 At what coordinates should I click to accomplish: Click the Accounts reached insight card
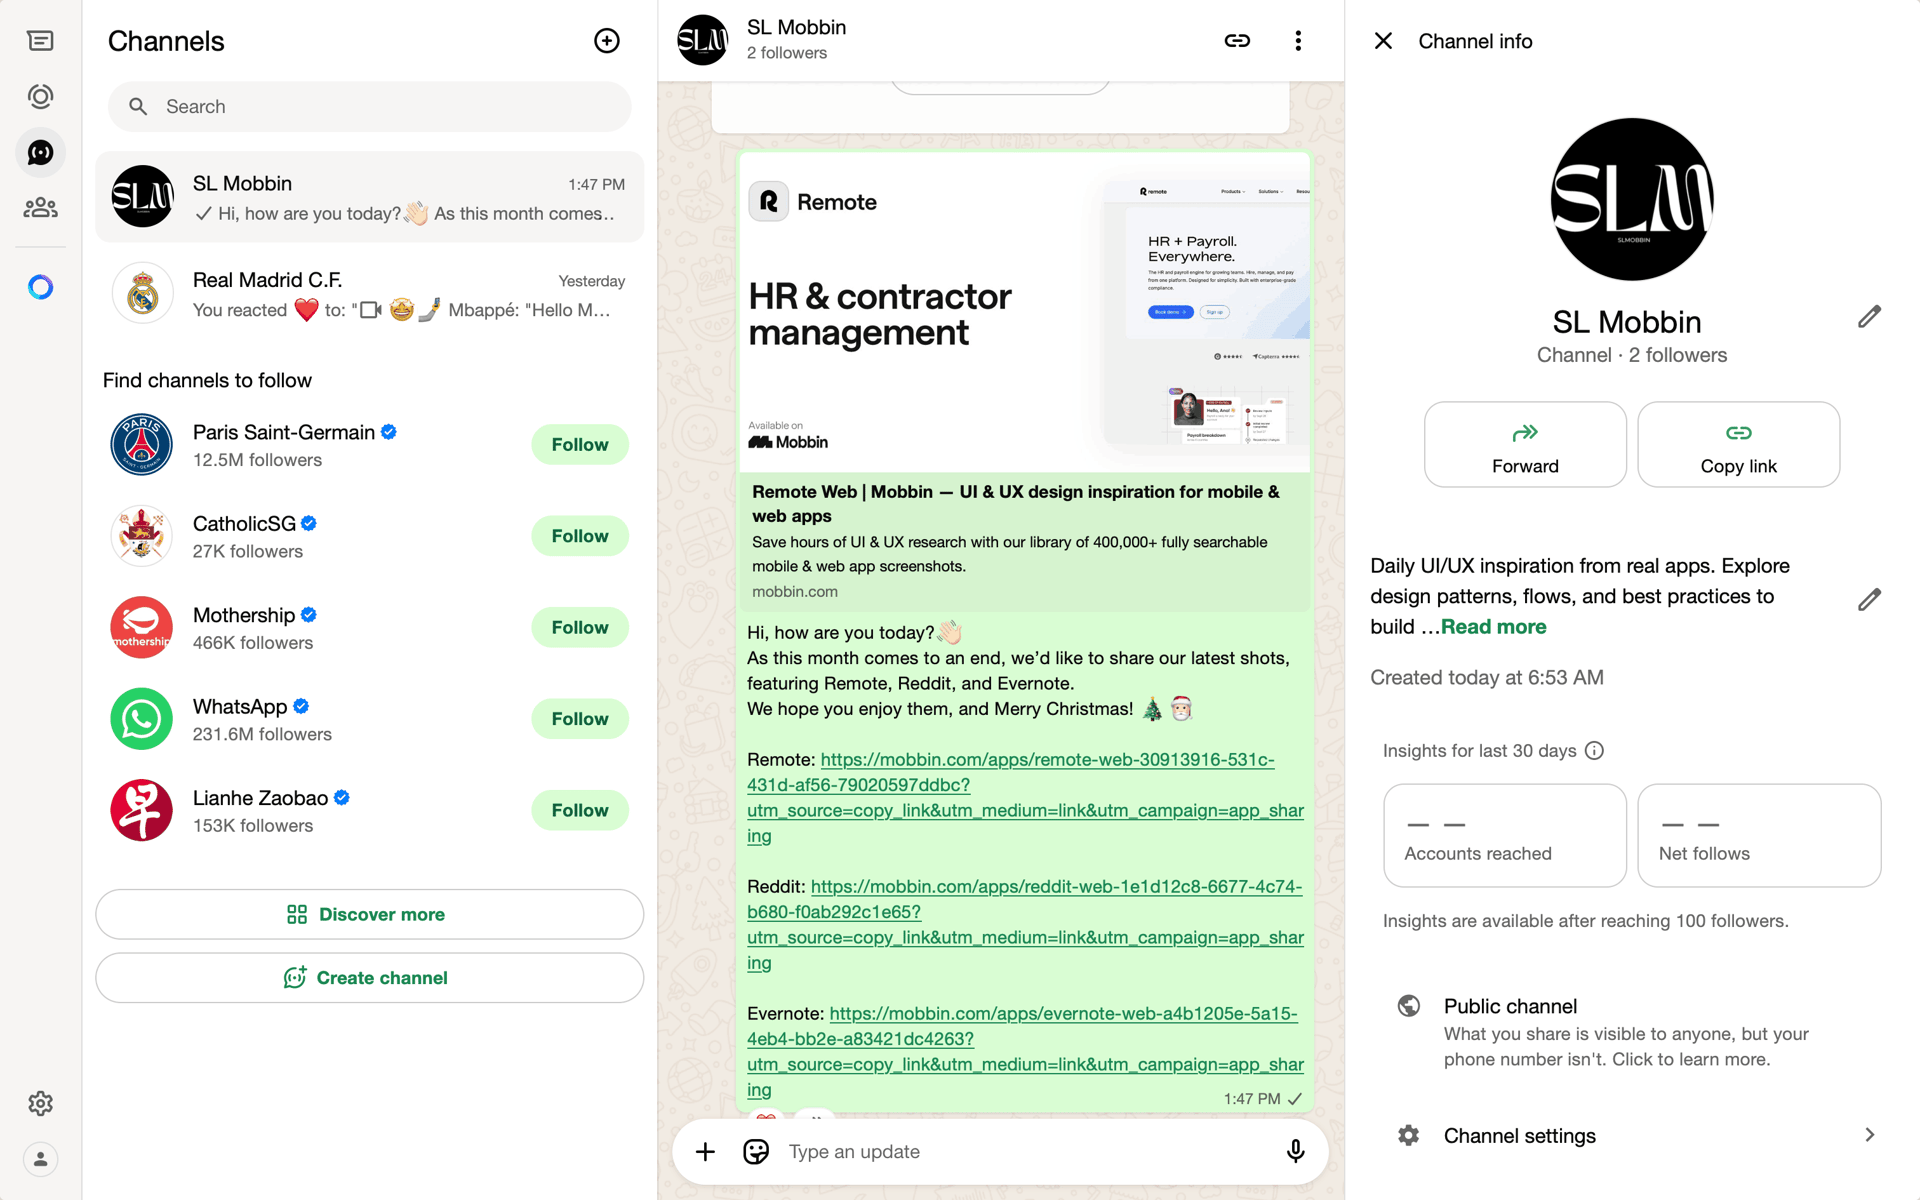[x=1504, y=836]
